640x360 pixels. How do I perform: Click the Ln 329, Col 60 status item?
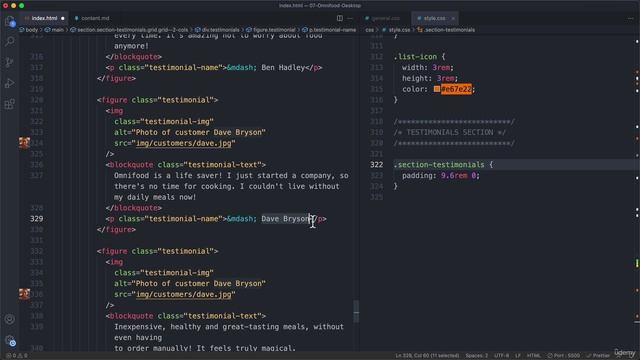(x=427, y=356)
